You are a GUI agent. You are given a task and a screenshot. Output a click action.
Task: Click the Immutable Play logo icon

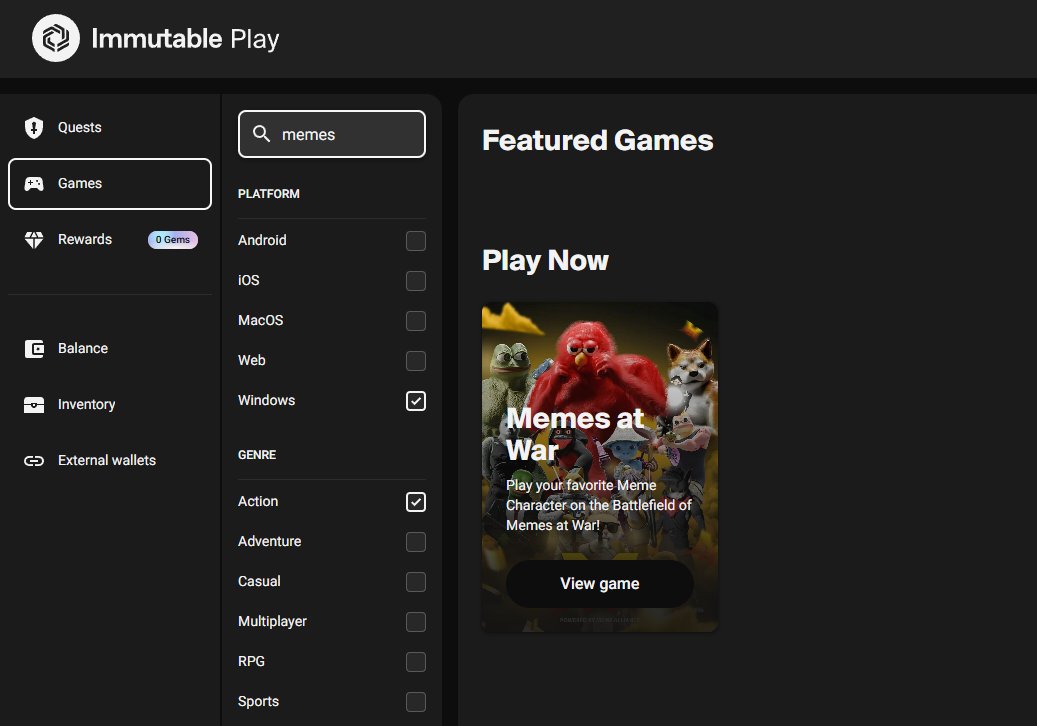point(56,38)
